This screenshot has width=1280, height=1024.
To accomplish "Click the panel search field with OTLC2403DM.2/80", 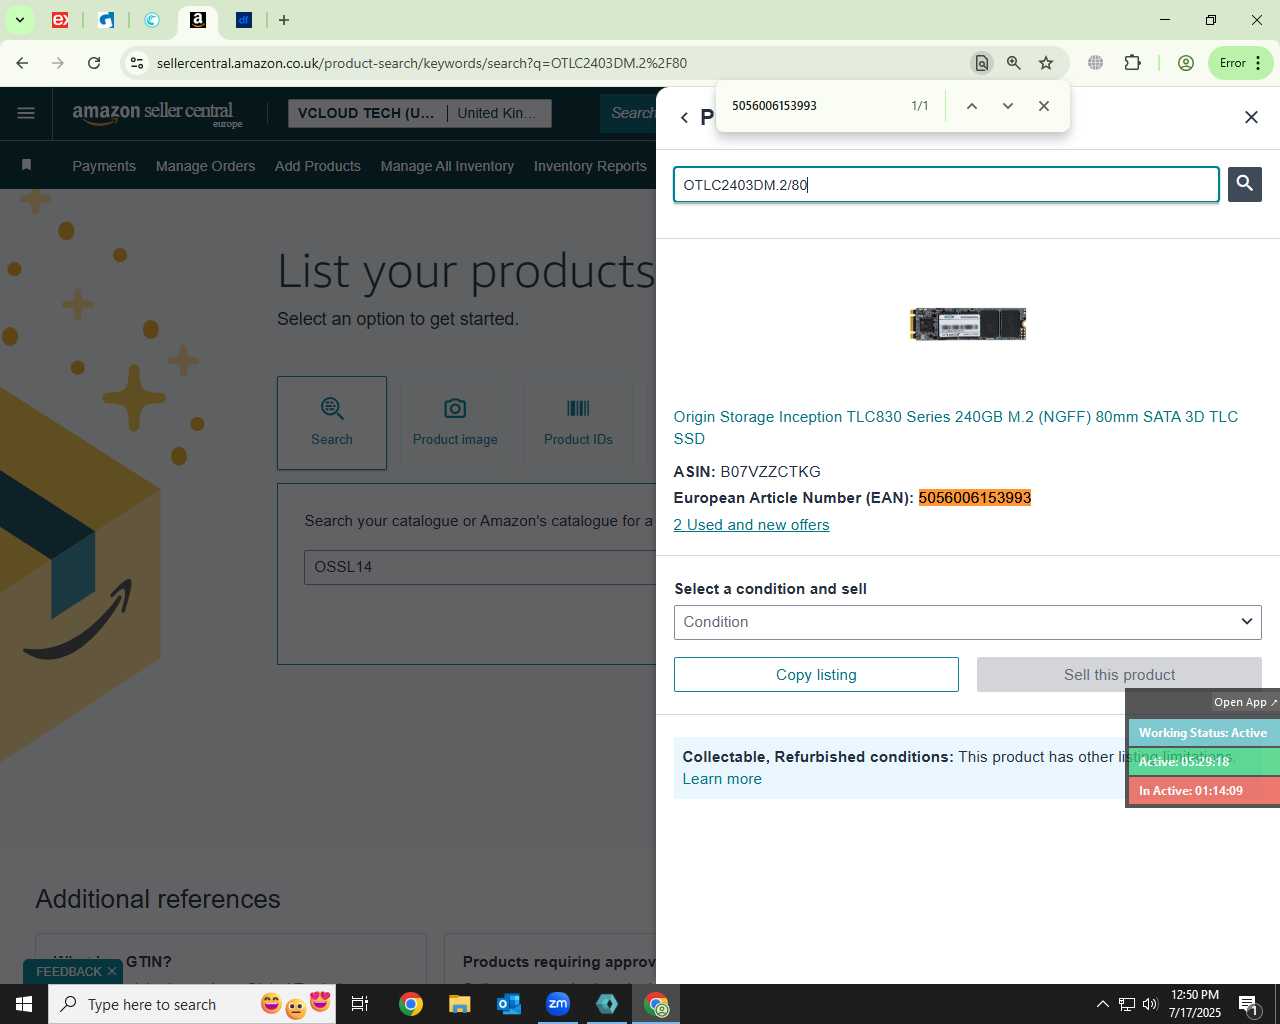I will point(946,185).
